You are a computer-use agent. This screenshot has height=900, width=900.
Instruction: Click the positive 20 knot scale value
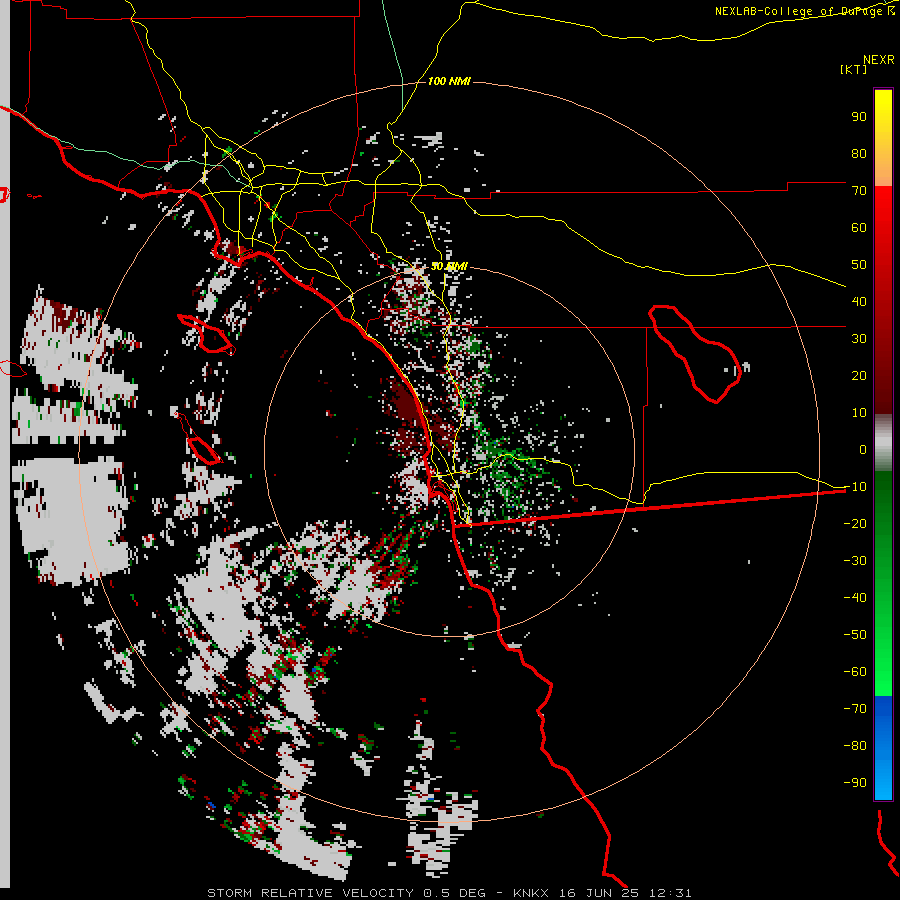tap(859, 375)
